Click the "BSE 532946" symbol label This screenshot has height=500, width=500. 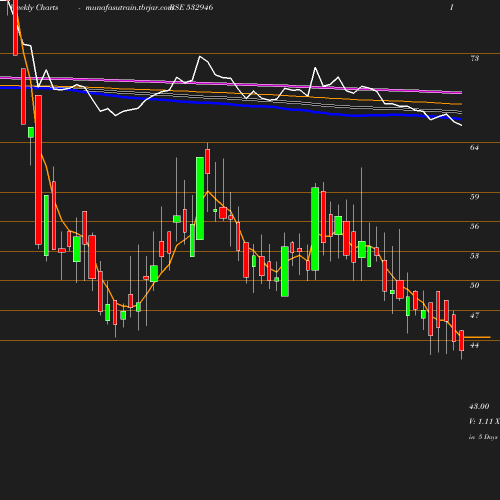(x=192, y=7)
